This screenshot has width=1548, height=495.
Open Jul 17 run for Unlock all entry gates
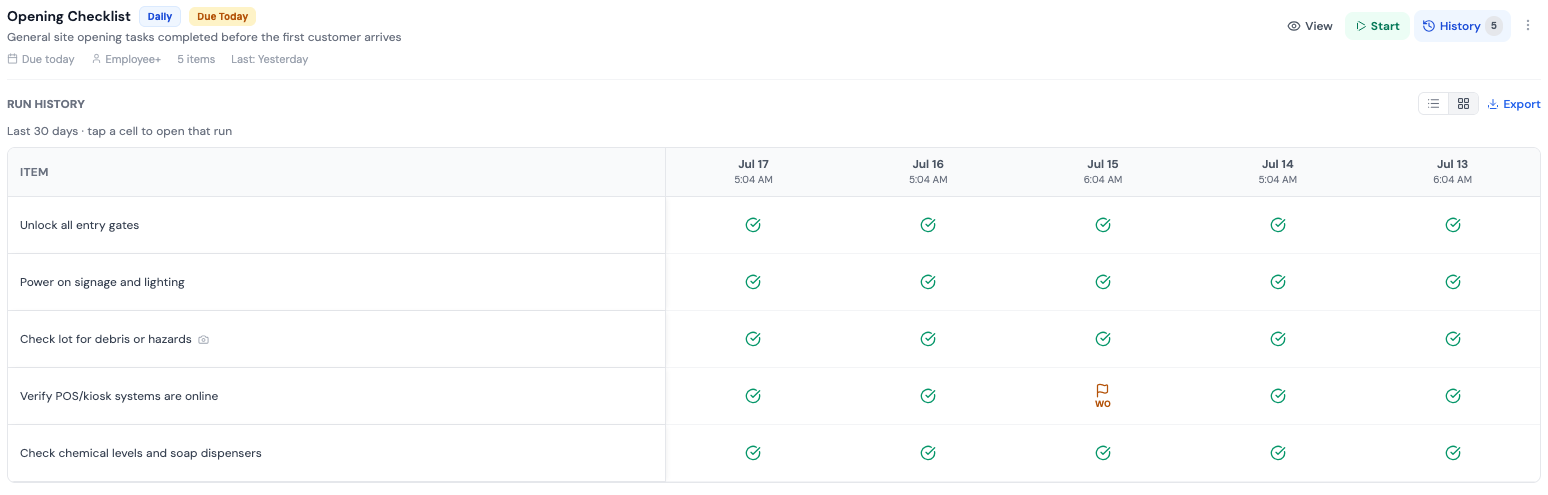pos(753,225)
